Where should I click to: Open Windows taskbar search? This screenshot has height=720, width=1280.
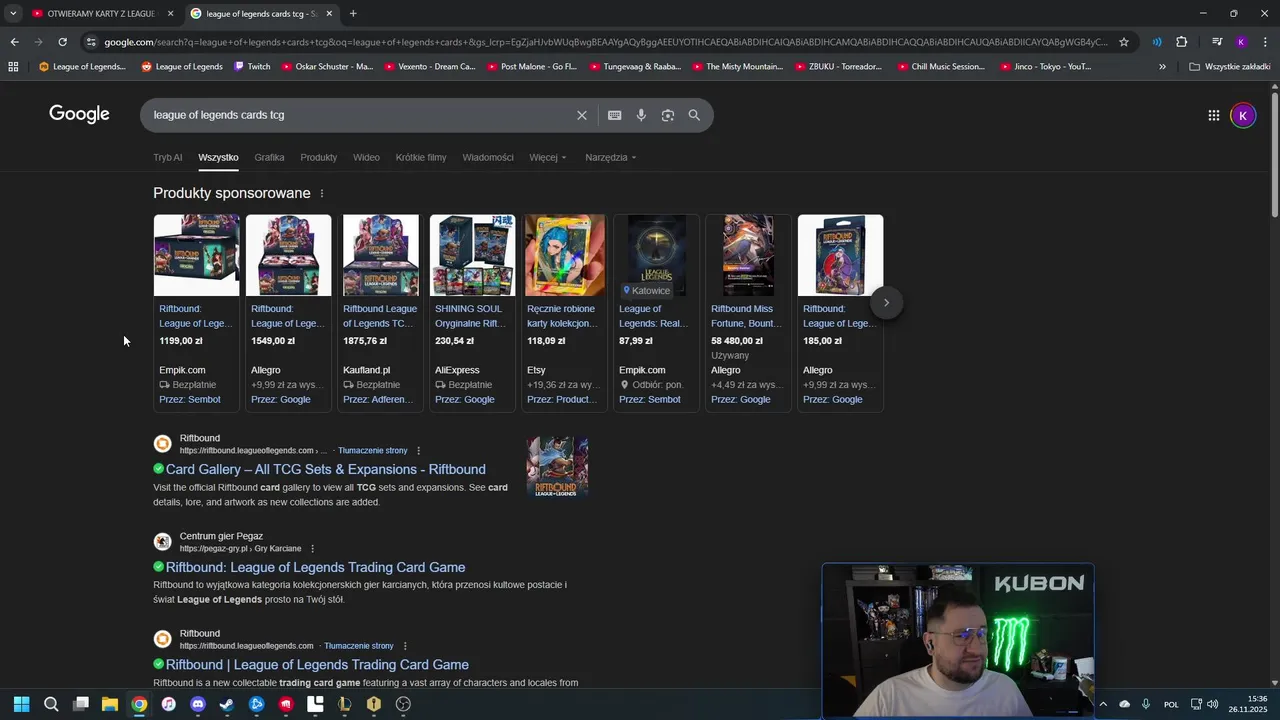pos(51,704)
